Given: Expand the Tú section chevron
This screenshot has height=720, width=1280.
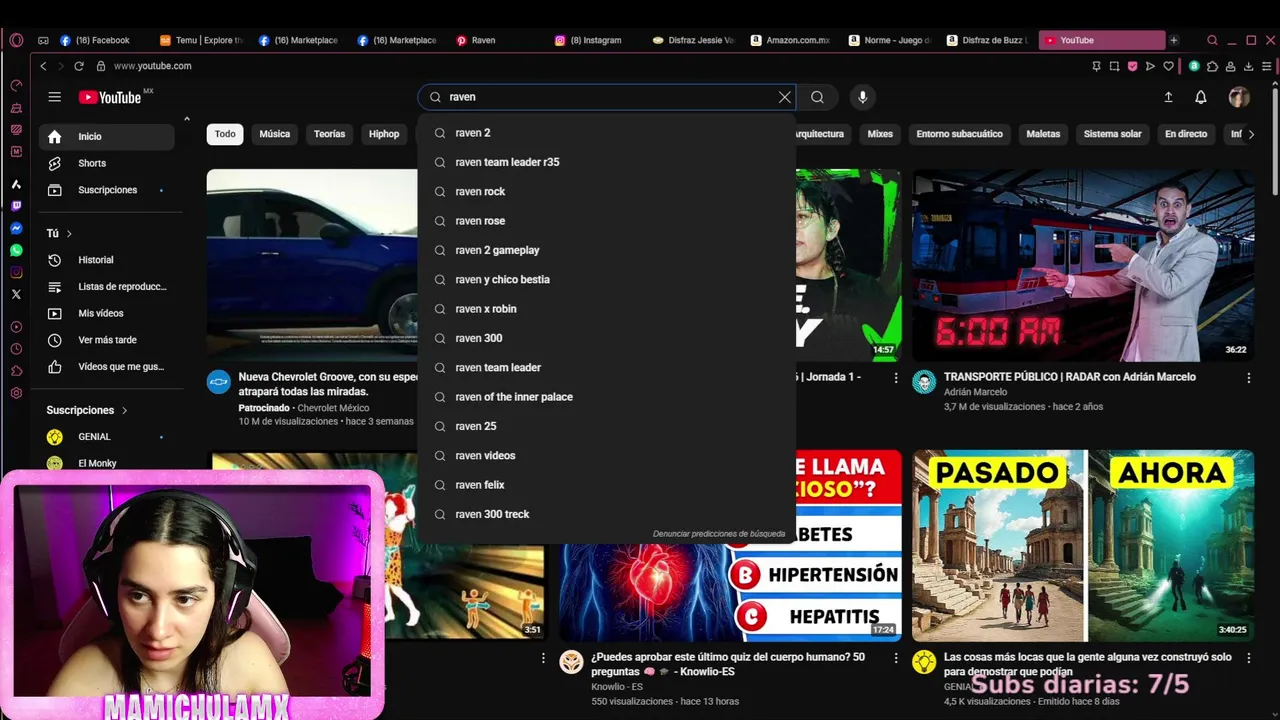Looking at the screenshot, I should pyautogui.click(x=69, y=233).
